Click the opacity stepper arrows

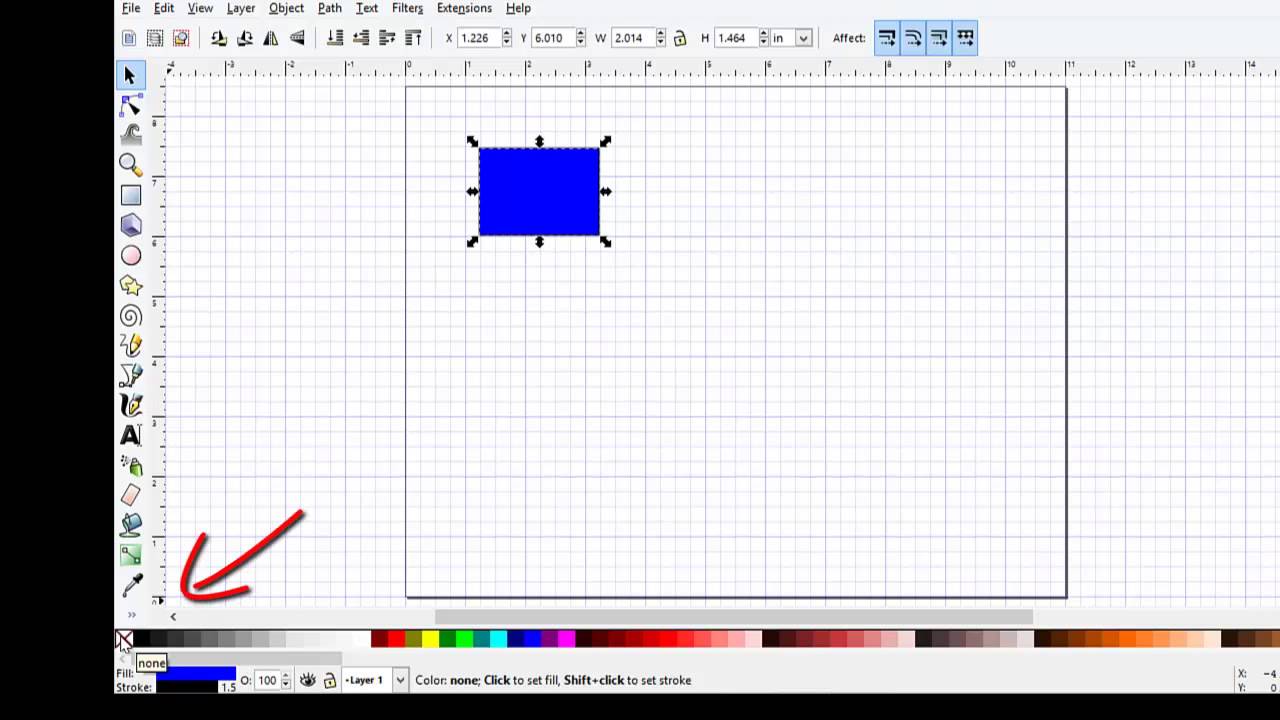(286, 680)
